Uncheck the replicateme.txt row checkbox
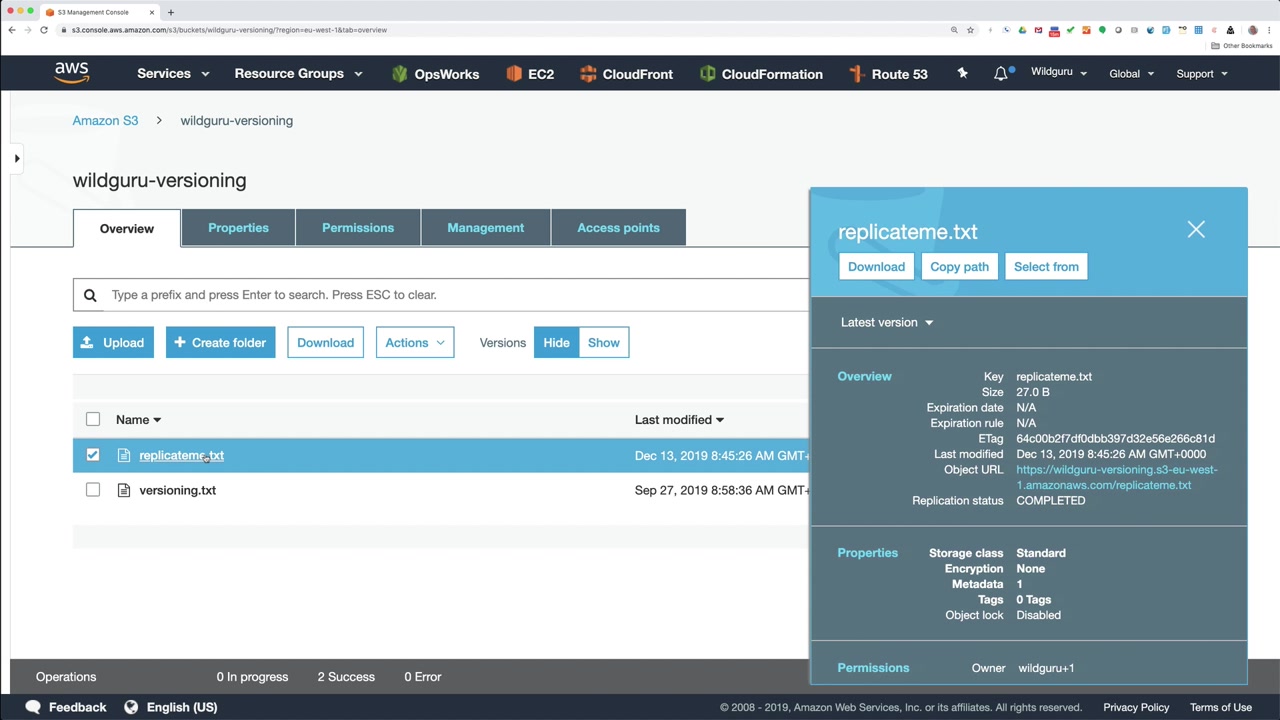1280x720 pixels. click(x=93, y=455)
